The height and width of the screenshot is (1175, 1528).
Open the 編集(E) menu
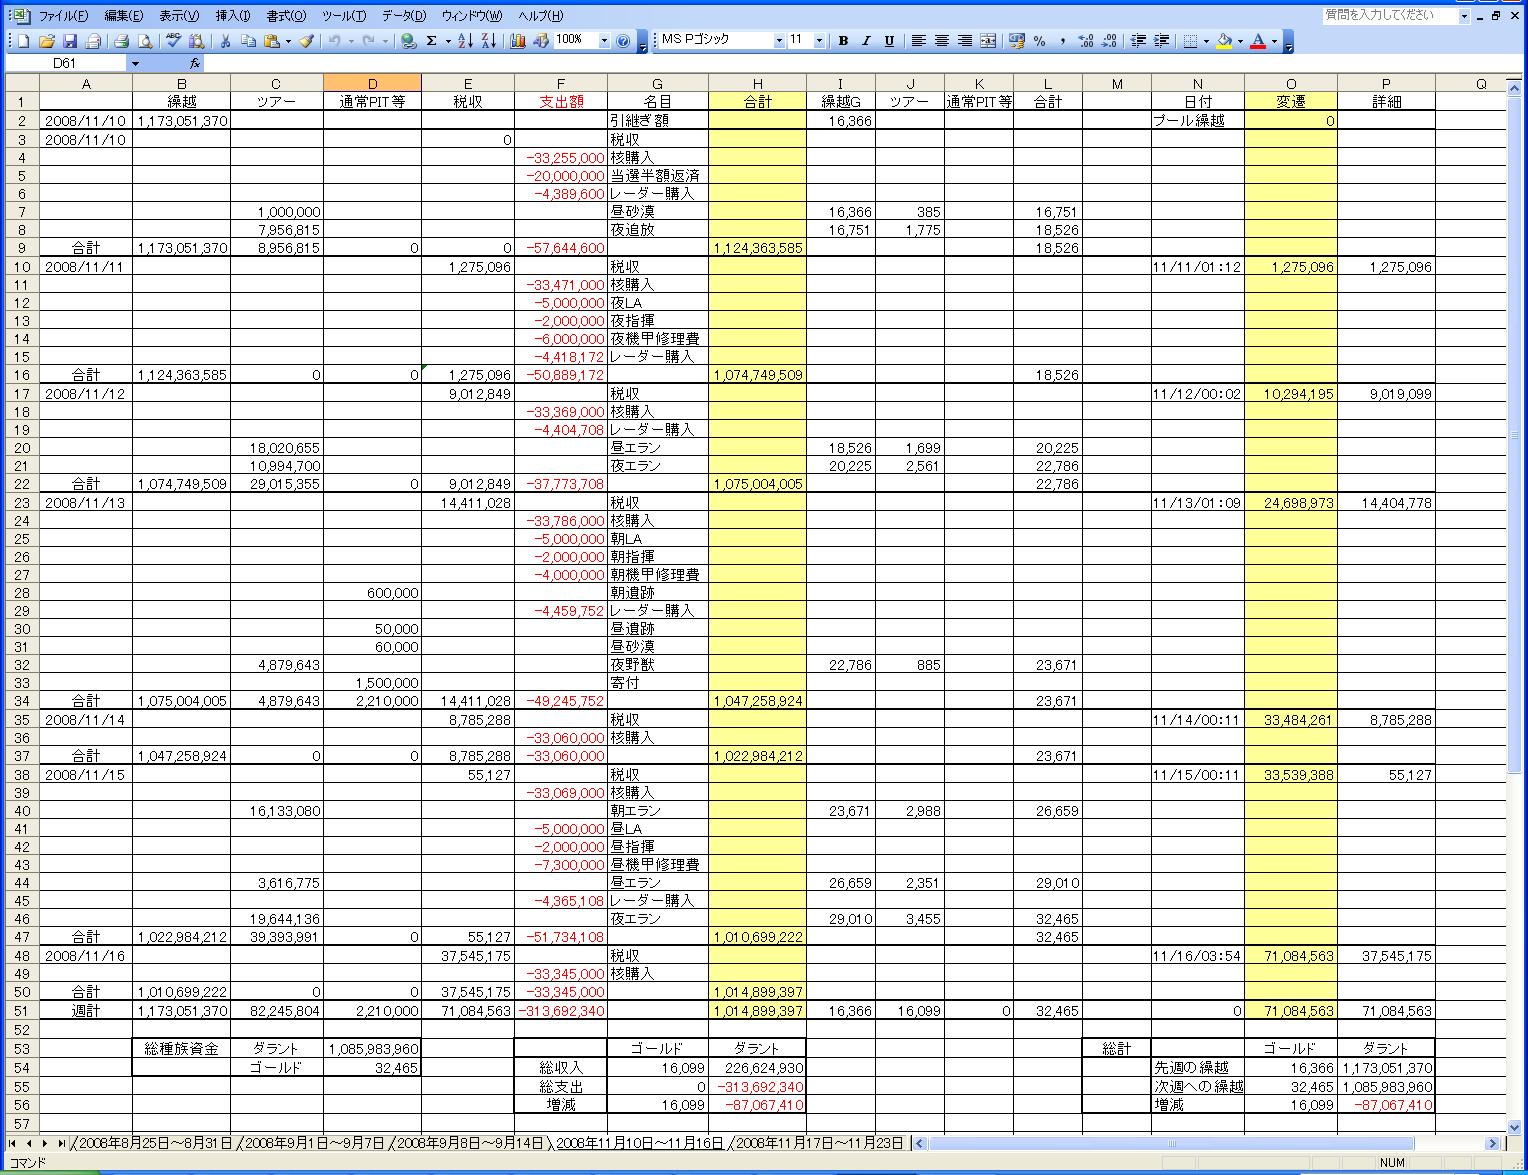pyautogui.click(x=123, y=16)
